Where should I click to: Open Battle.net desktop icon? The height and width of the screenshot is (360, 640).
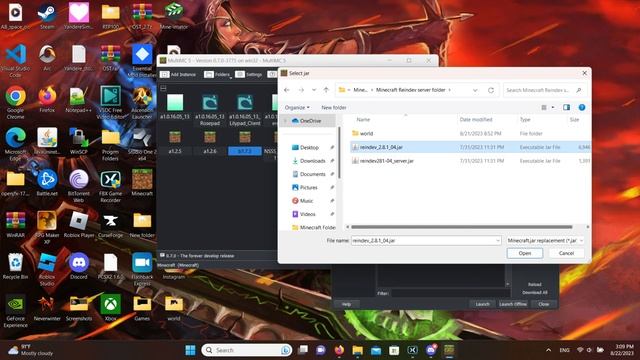[47, 183]
